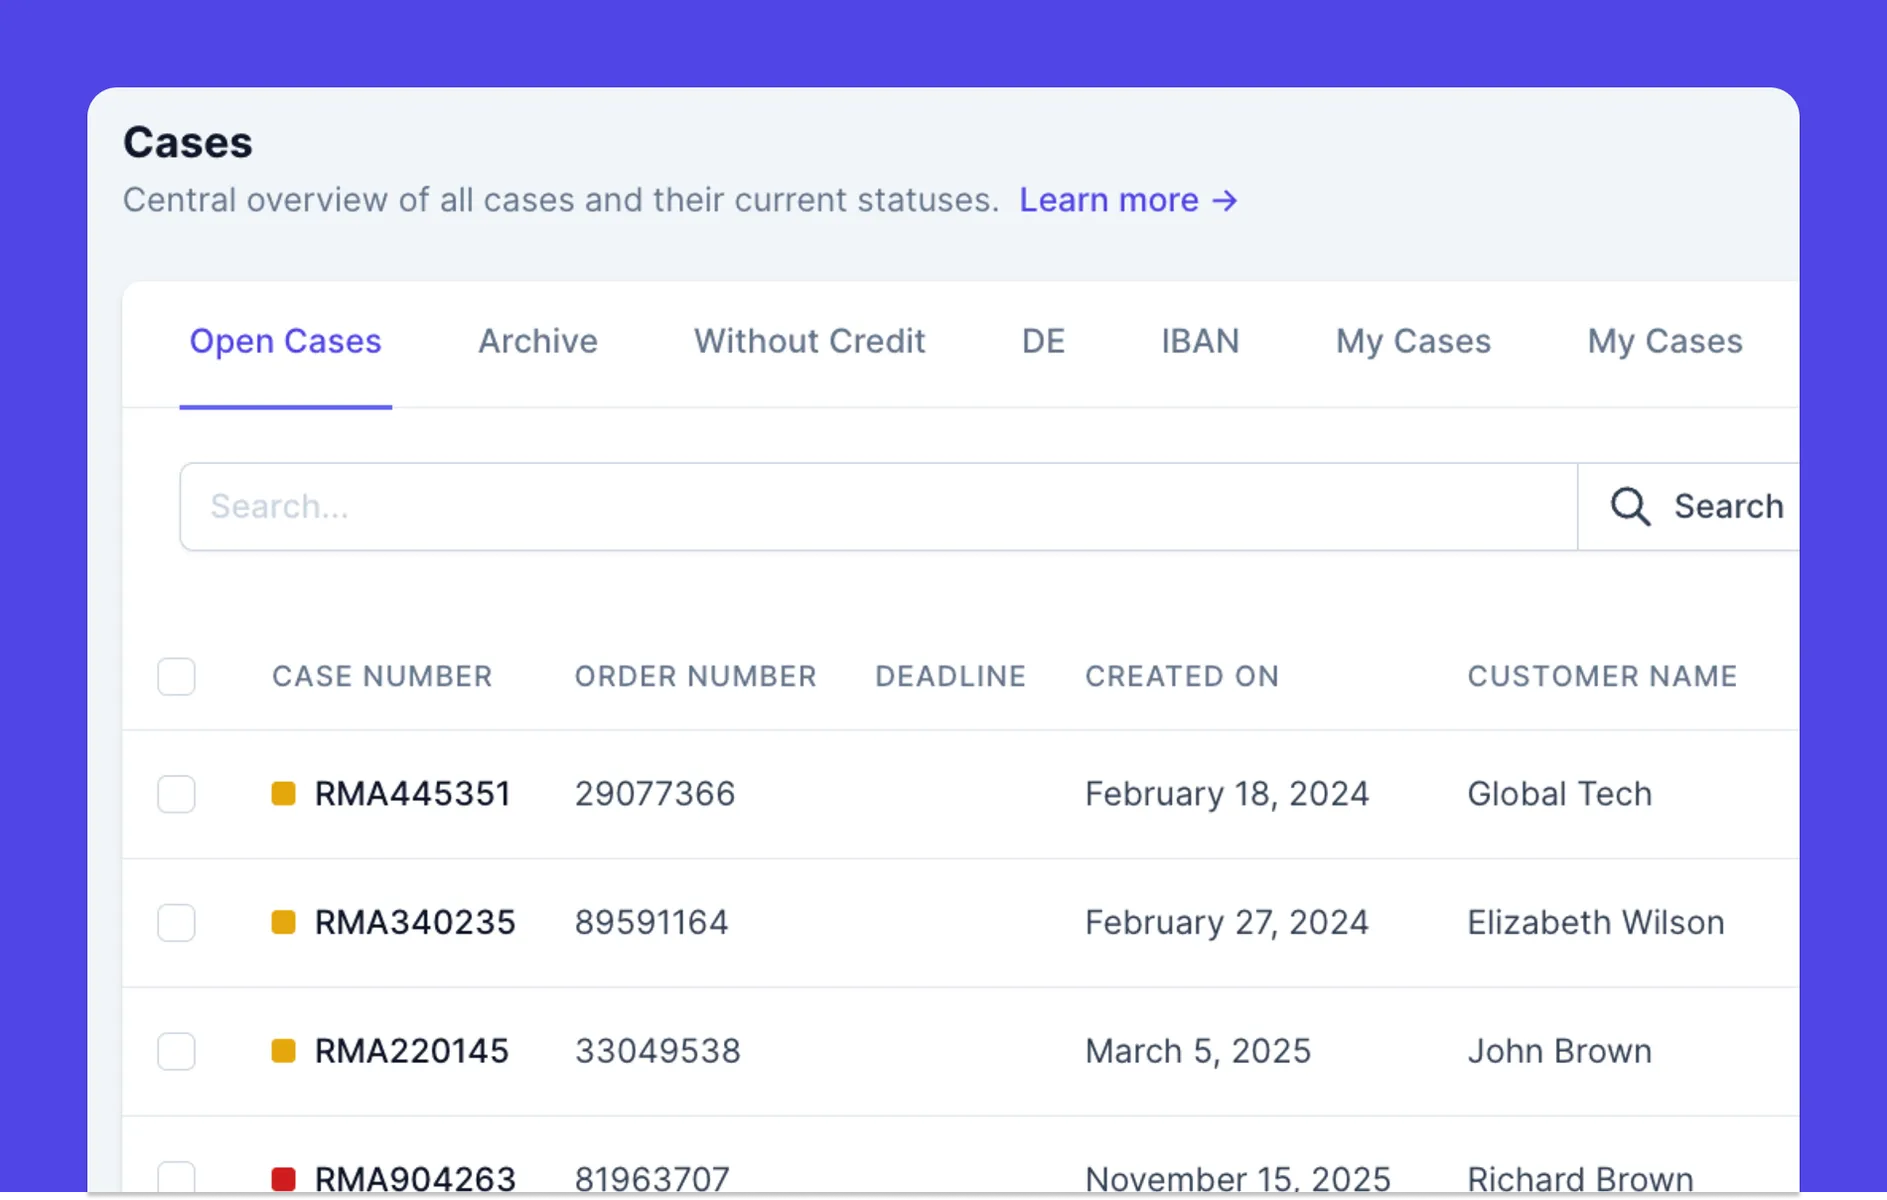
Task: Sort by Created On column header
Action: coord(1181,677)
